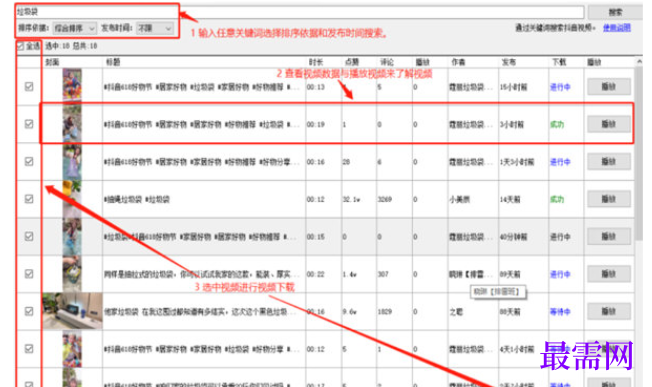
Task: Open the 发布时间 publish time dropdown
Action: pyautogui.click(x=154, y=28)
